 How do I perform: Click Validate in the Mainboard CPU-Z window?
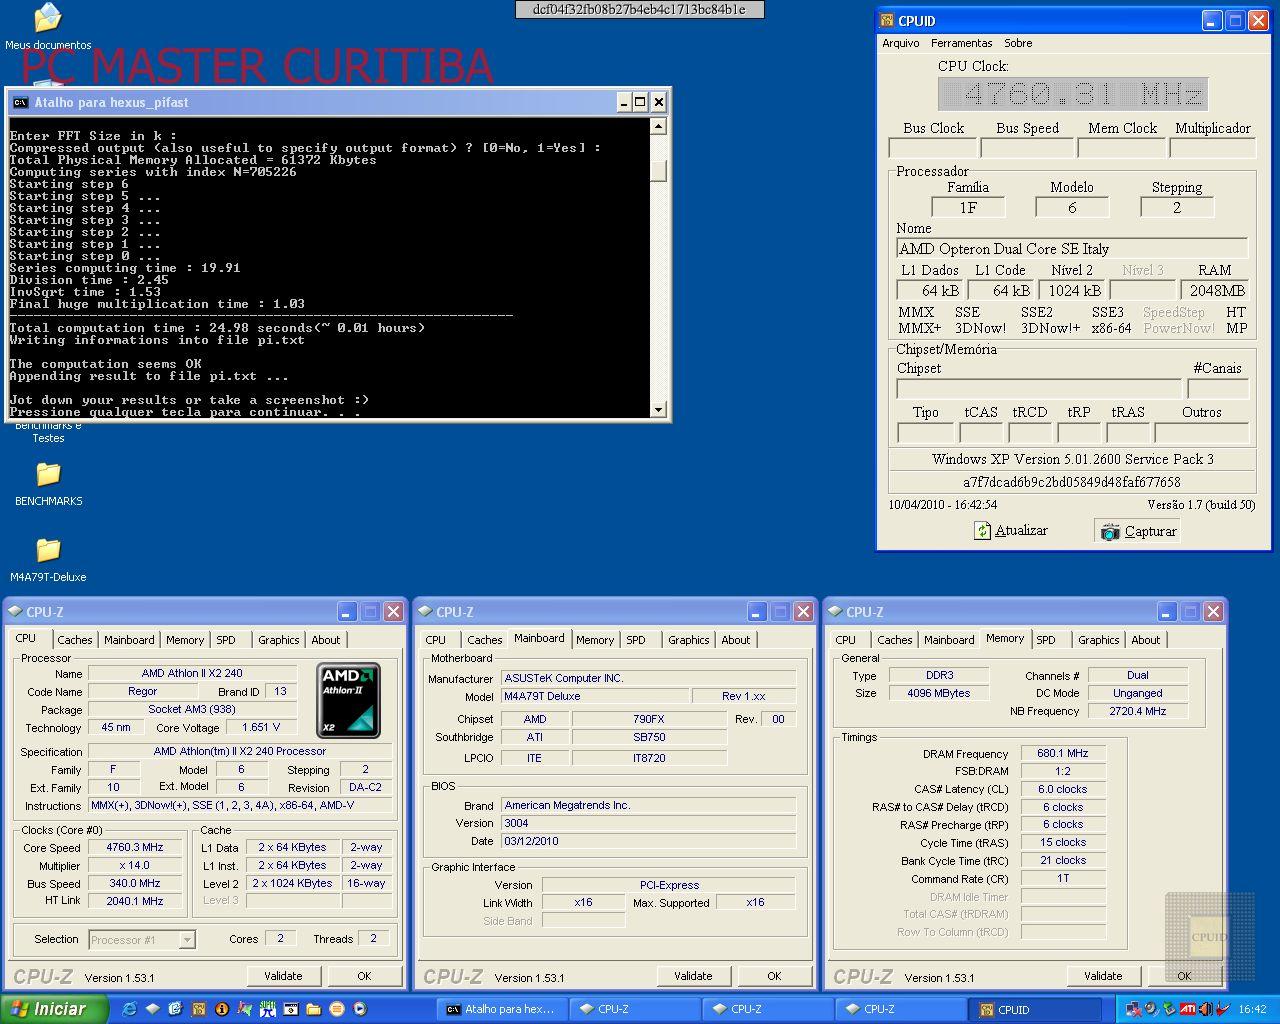point(693,976)
